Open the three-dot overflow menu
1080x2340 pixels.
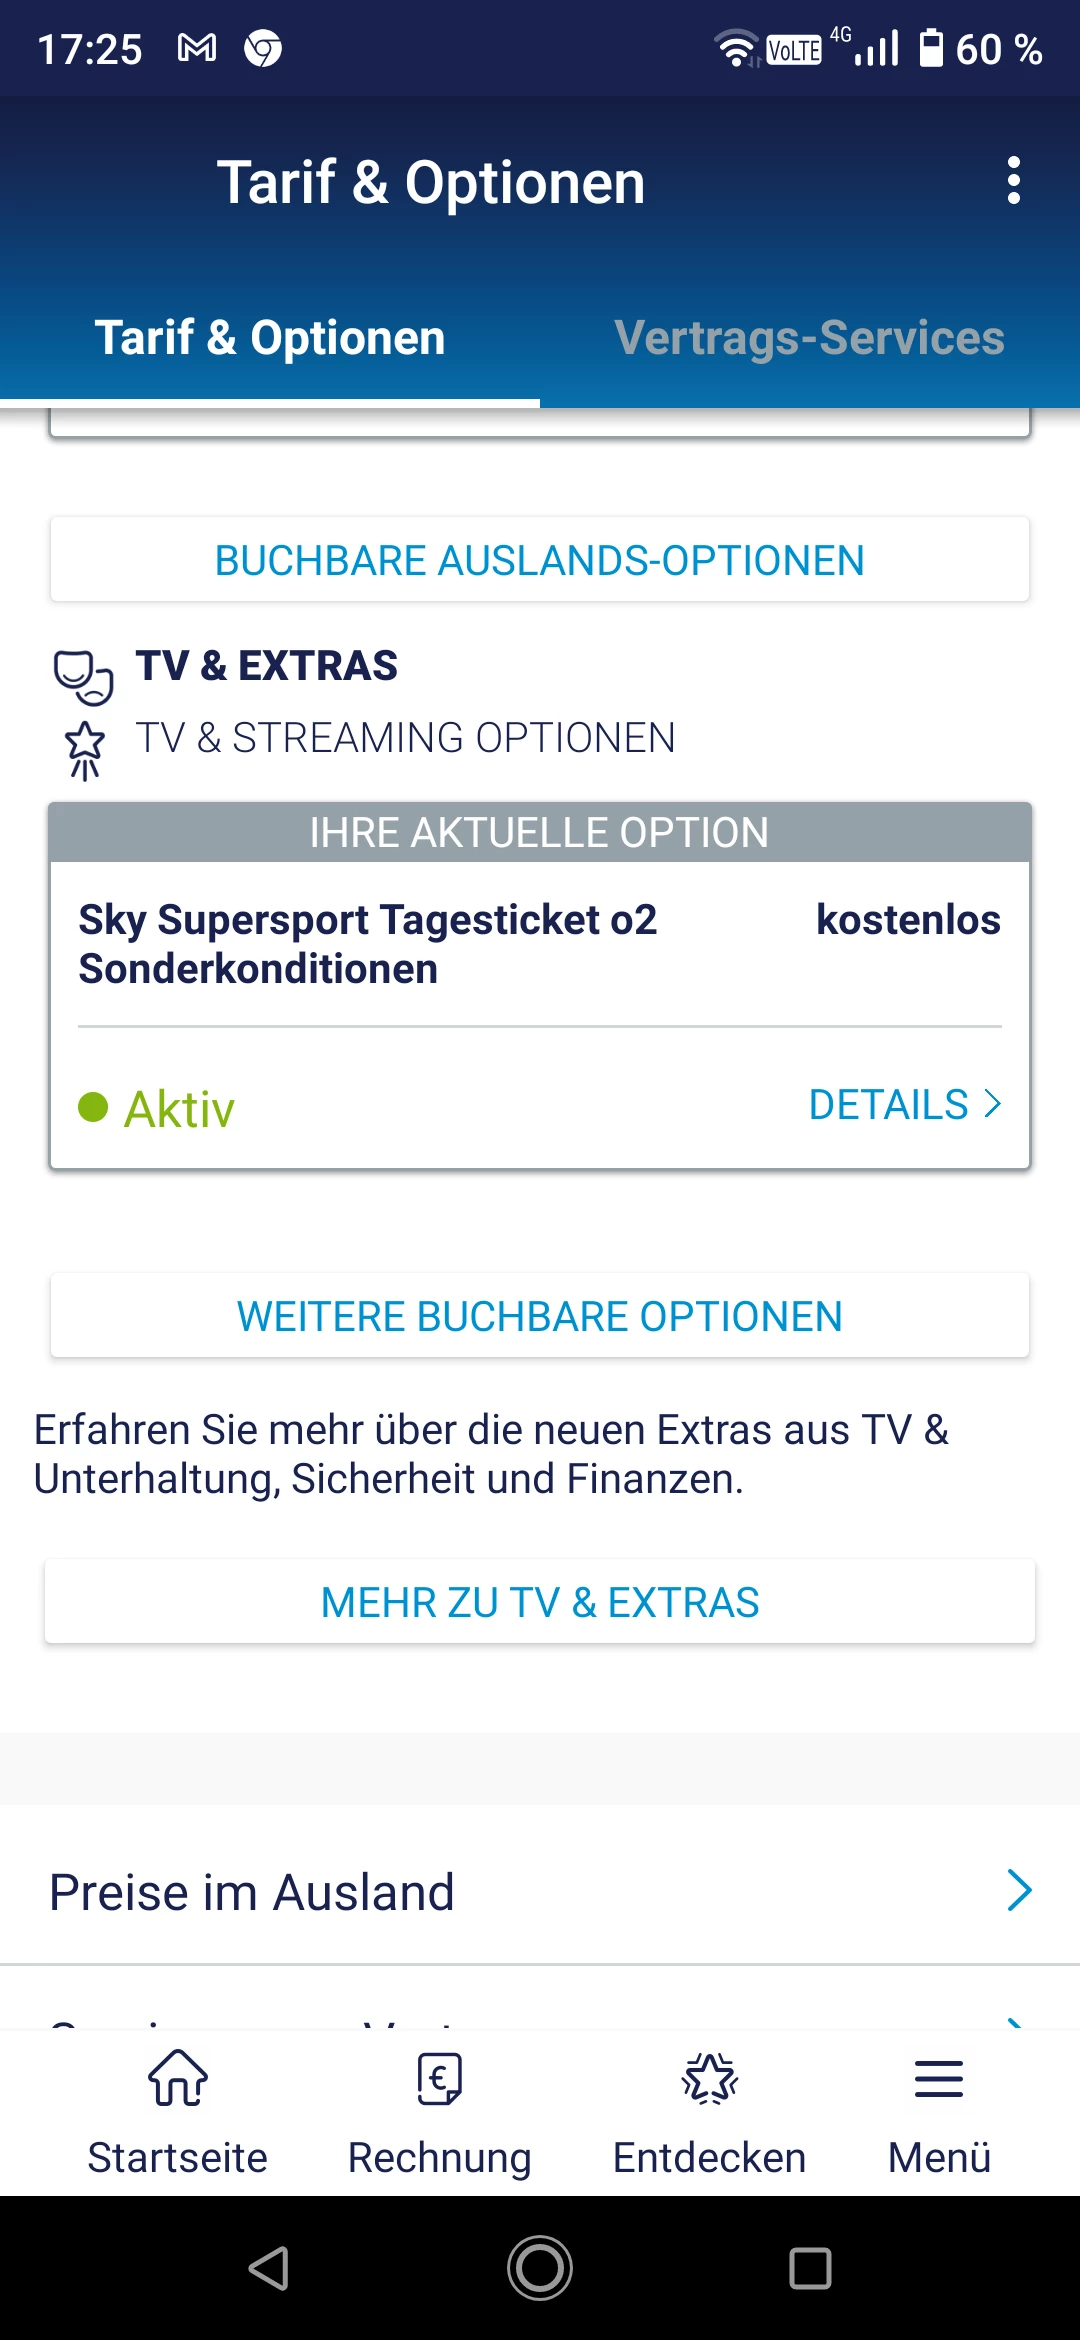point(1013,181)
